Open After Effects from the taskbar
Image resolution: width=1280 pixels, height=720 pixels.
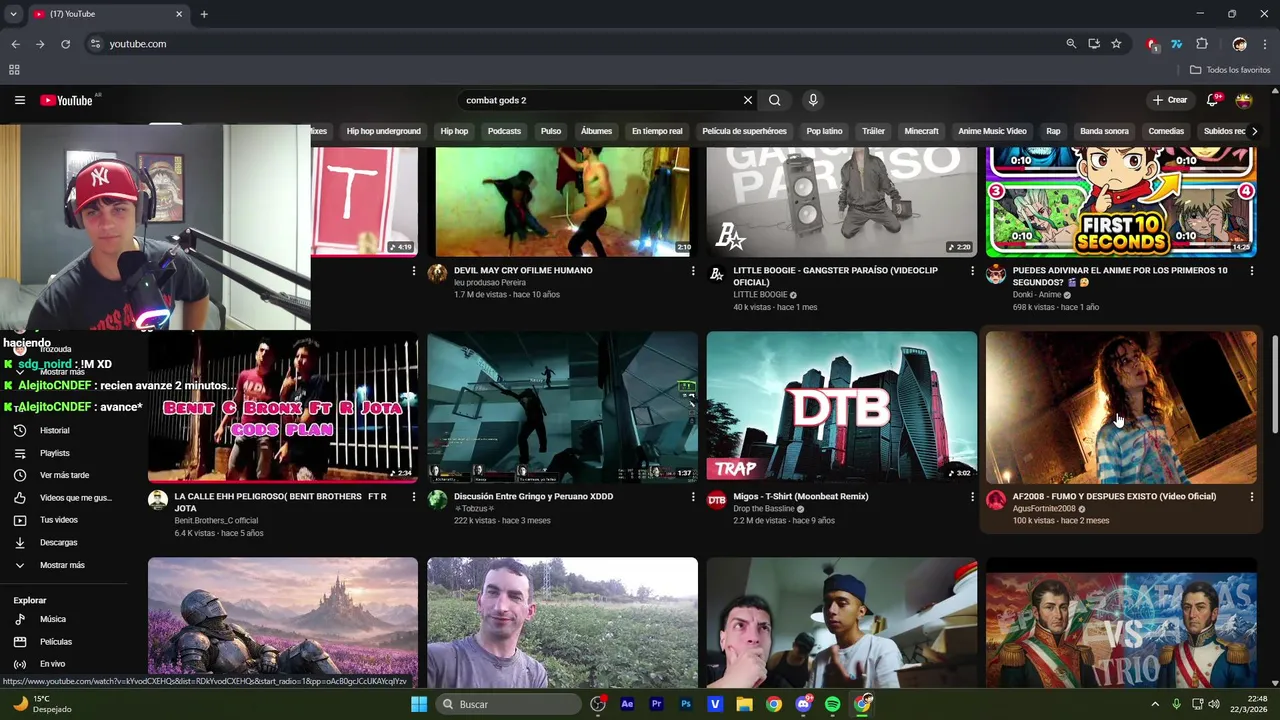click(x=627, y=704)
